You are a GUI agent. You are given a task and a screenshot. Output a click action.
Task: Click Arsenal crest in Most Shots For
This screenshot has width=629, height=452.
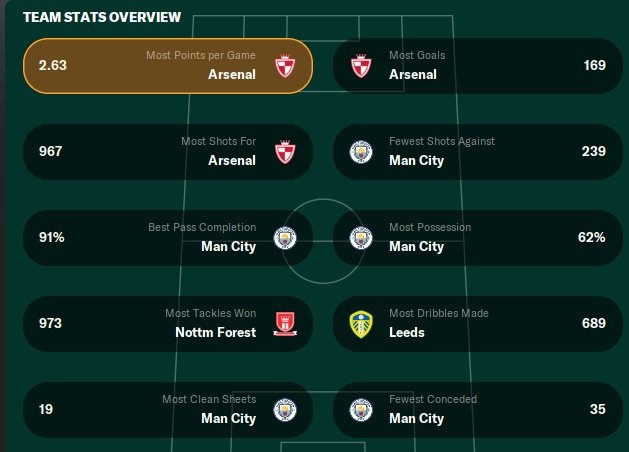pos(285,152)
